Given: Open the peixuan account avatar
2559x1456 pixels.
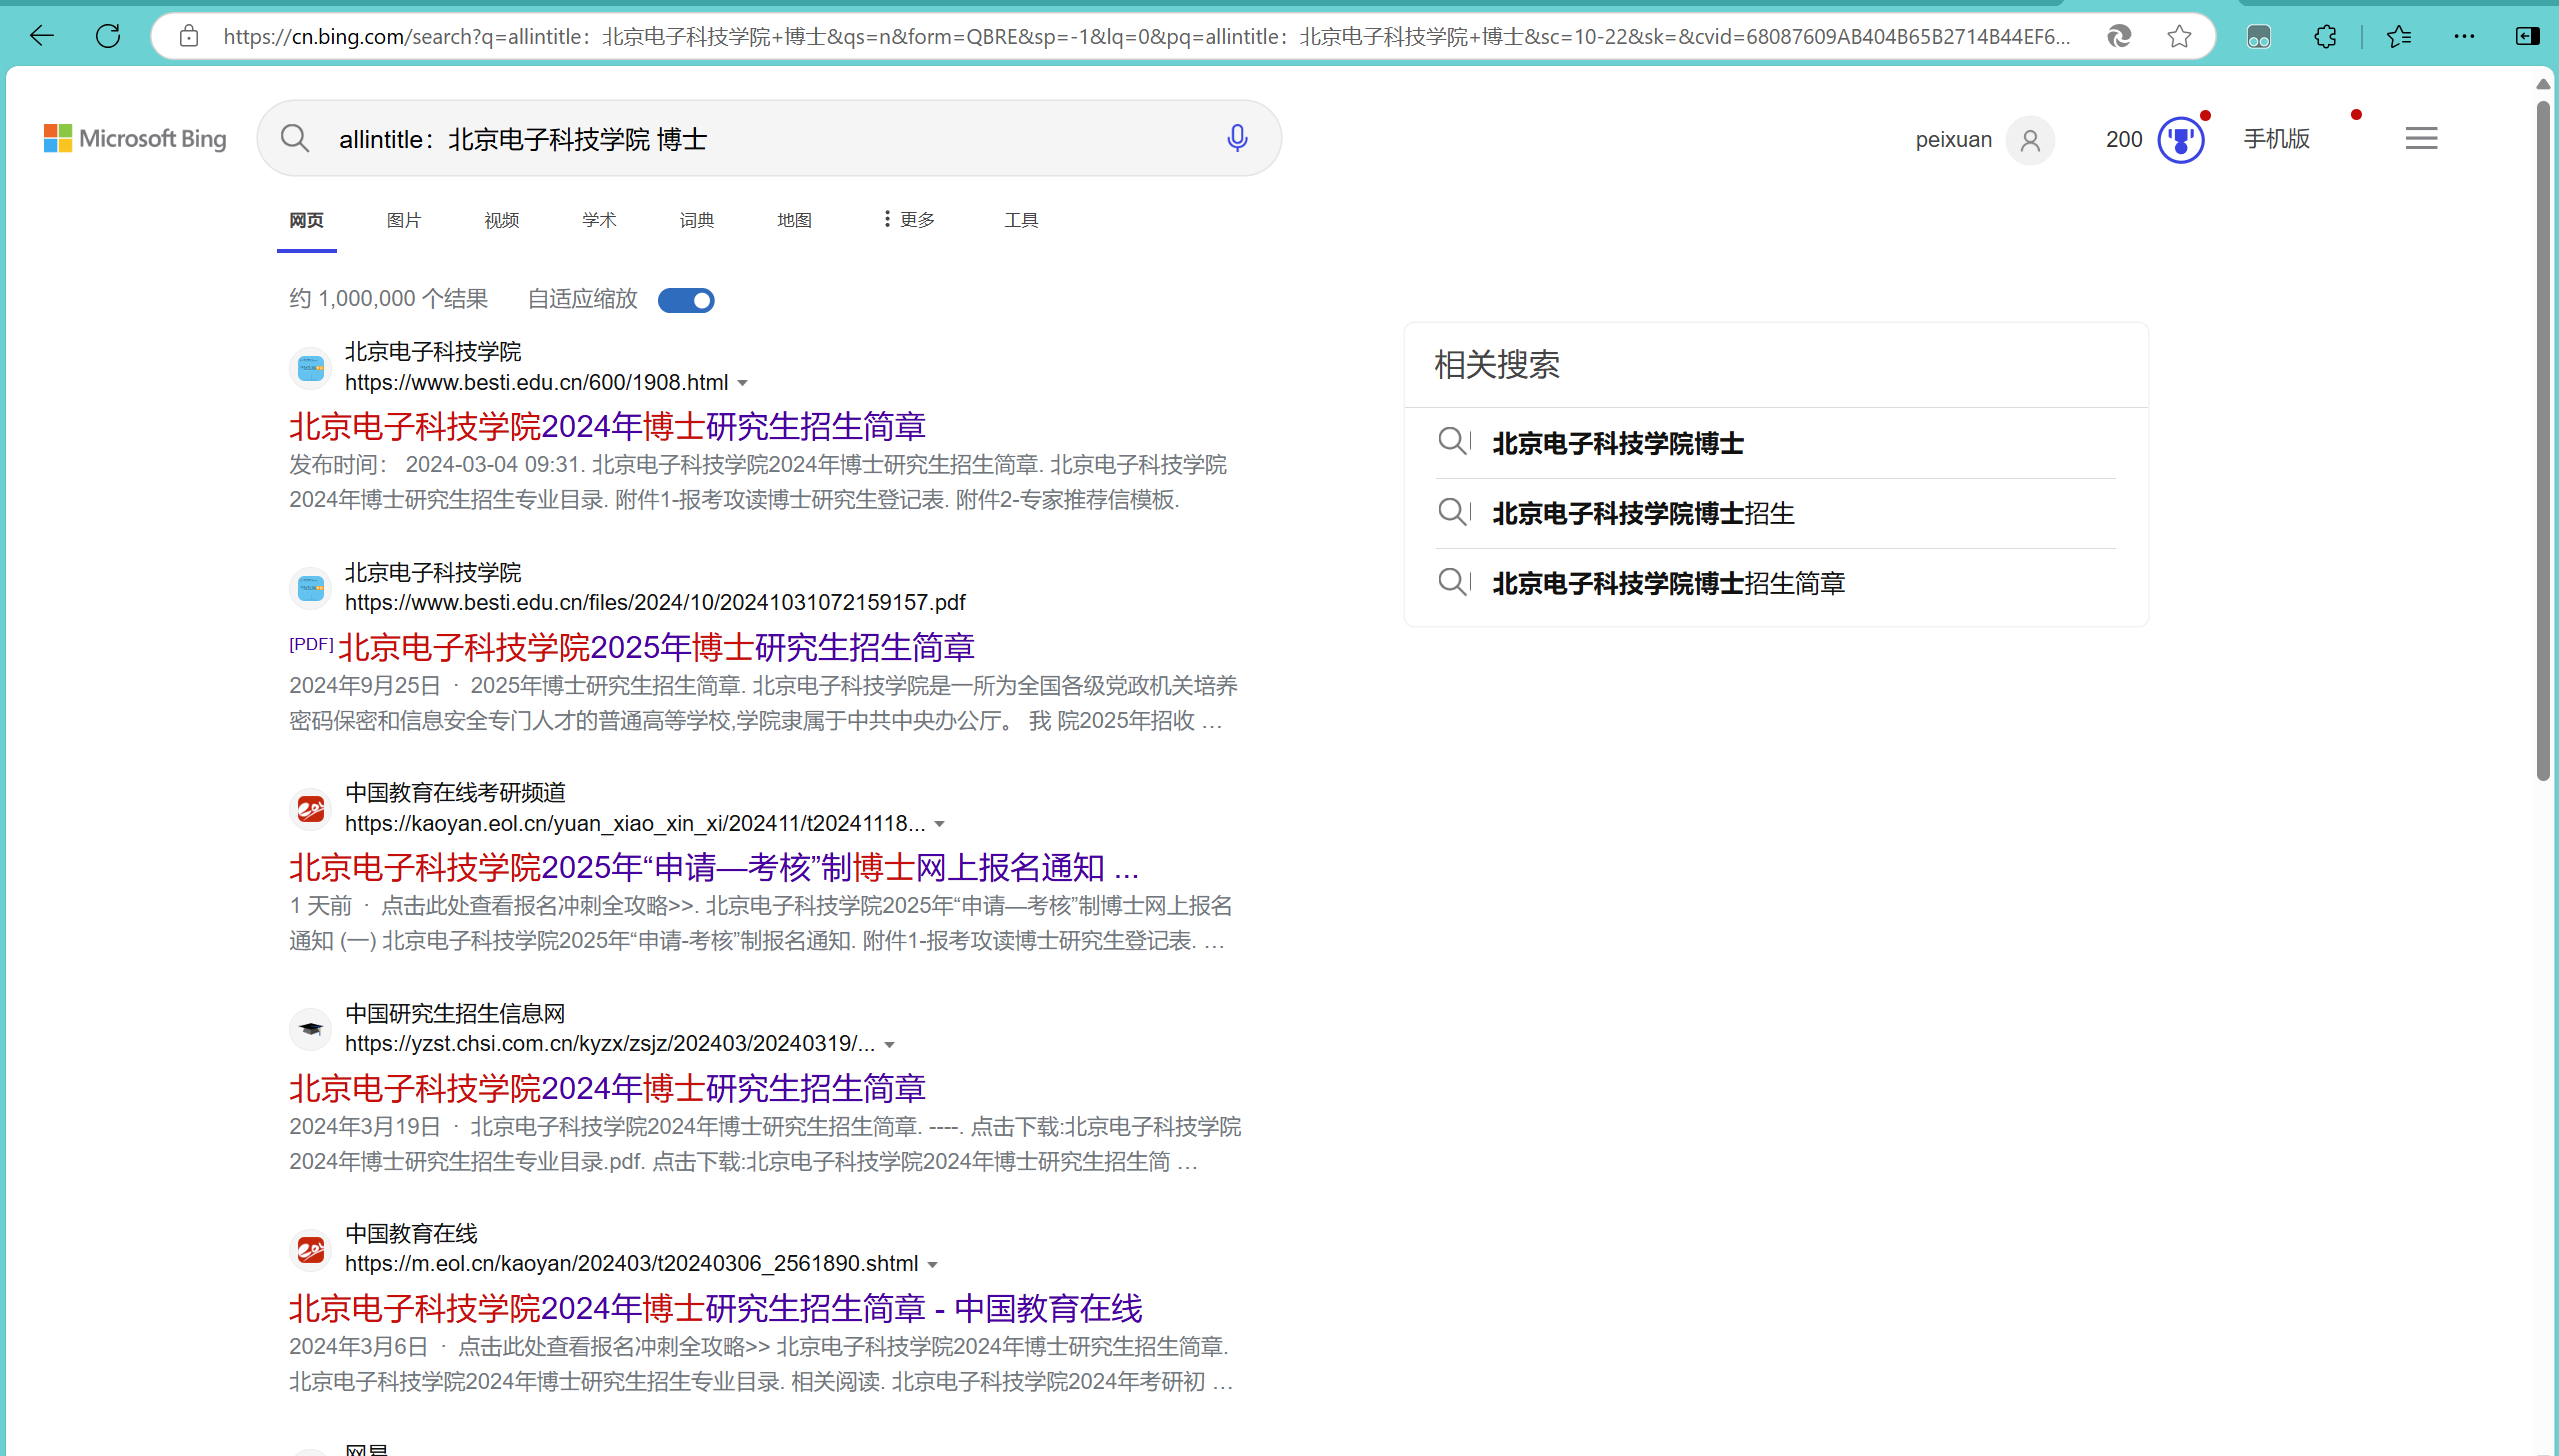Looking at the screenshot, I should 2030,140.
